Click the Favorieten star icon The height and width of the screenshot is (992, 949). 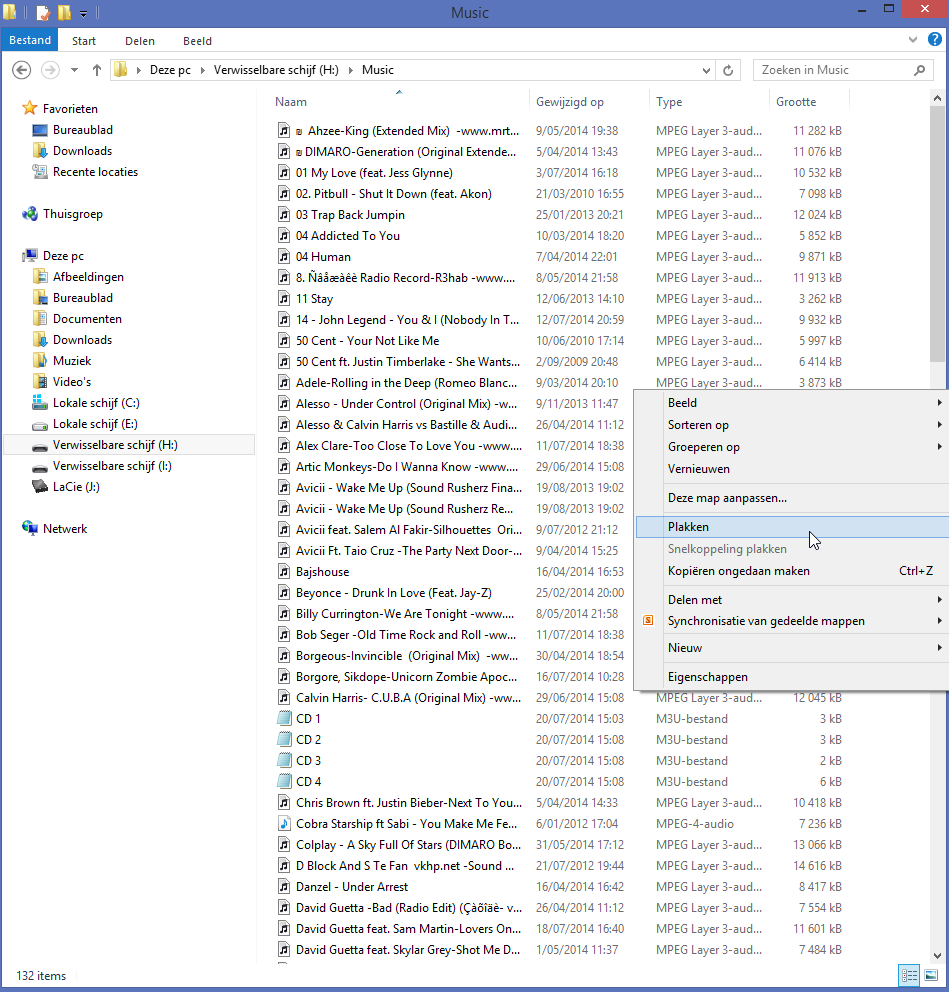click(x=29, y=108)
